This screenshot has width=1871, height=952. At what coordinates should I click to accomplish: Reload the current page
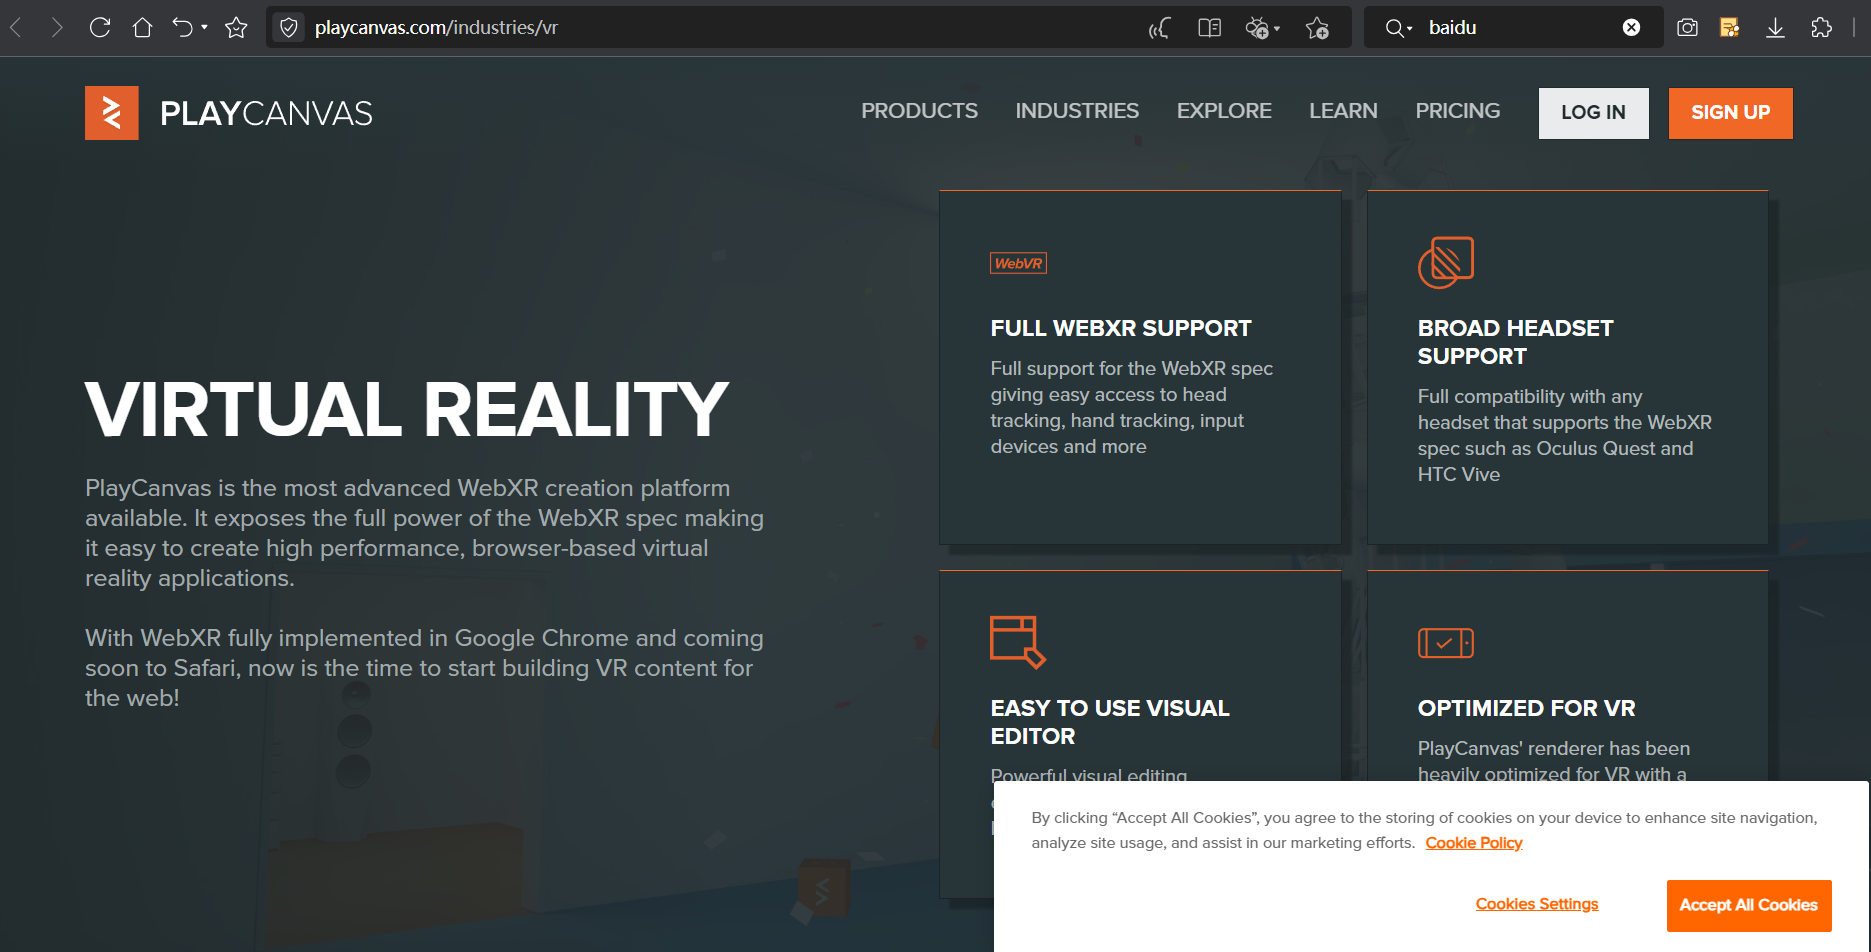(100, 28)
